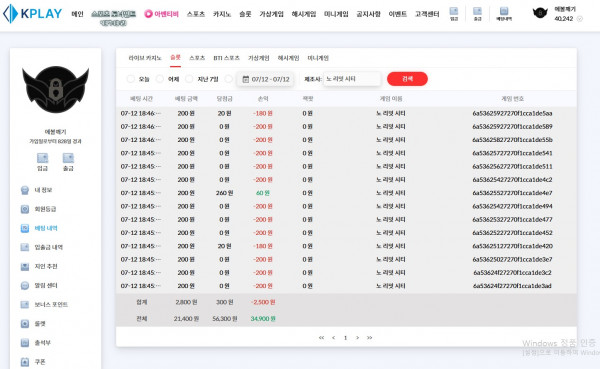
Task: Click the 내 정보 sidebar icon
Action: click(x=25, y=190)
